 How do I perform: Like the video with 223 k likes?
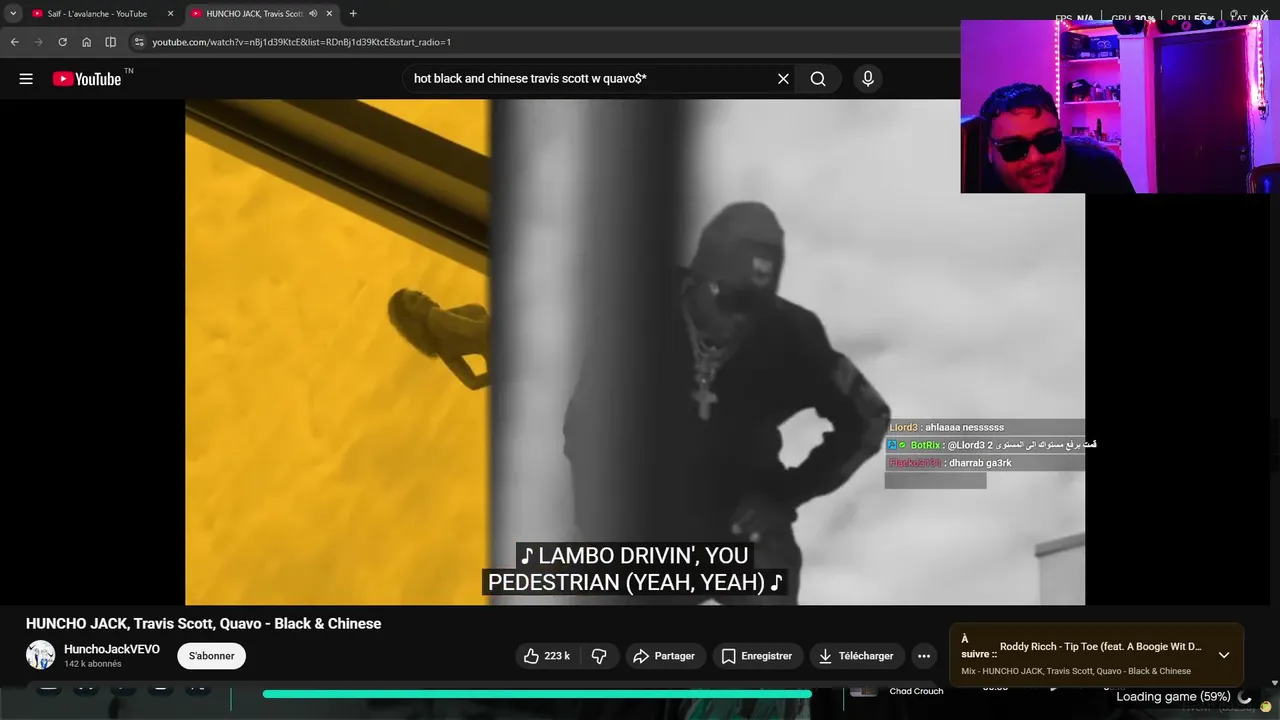coord(546,656)
